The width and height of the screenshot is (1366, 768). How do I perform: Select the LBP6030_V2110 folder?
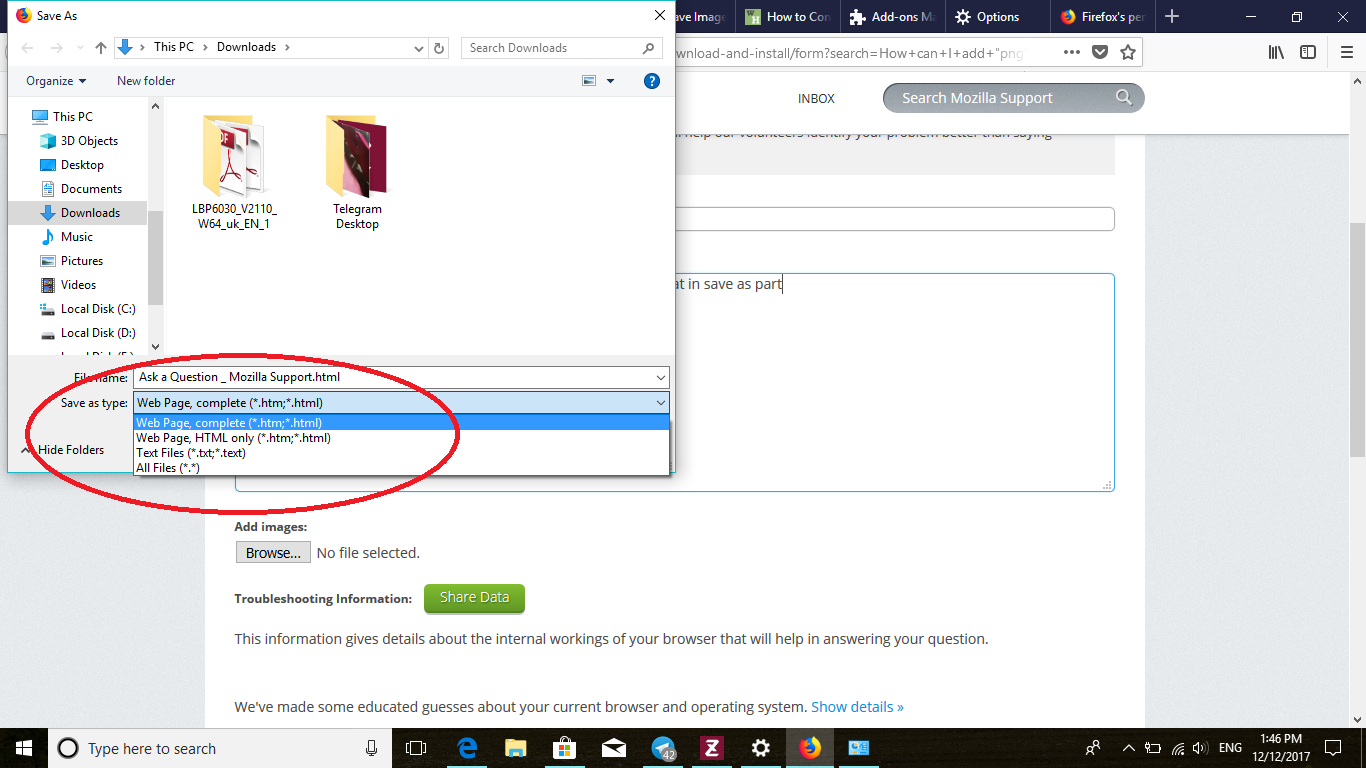234,172
